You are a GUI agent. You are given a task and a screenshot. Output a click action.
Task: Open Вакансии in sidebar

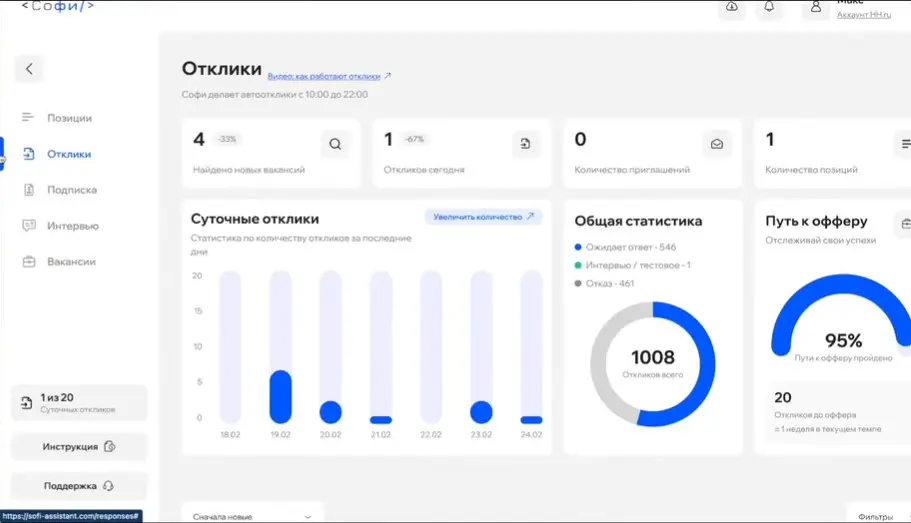coord(71,262)
